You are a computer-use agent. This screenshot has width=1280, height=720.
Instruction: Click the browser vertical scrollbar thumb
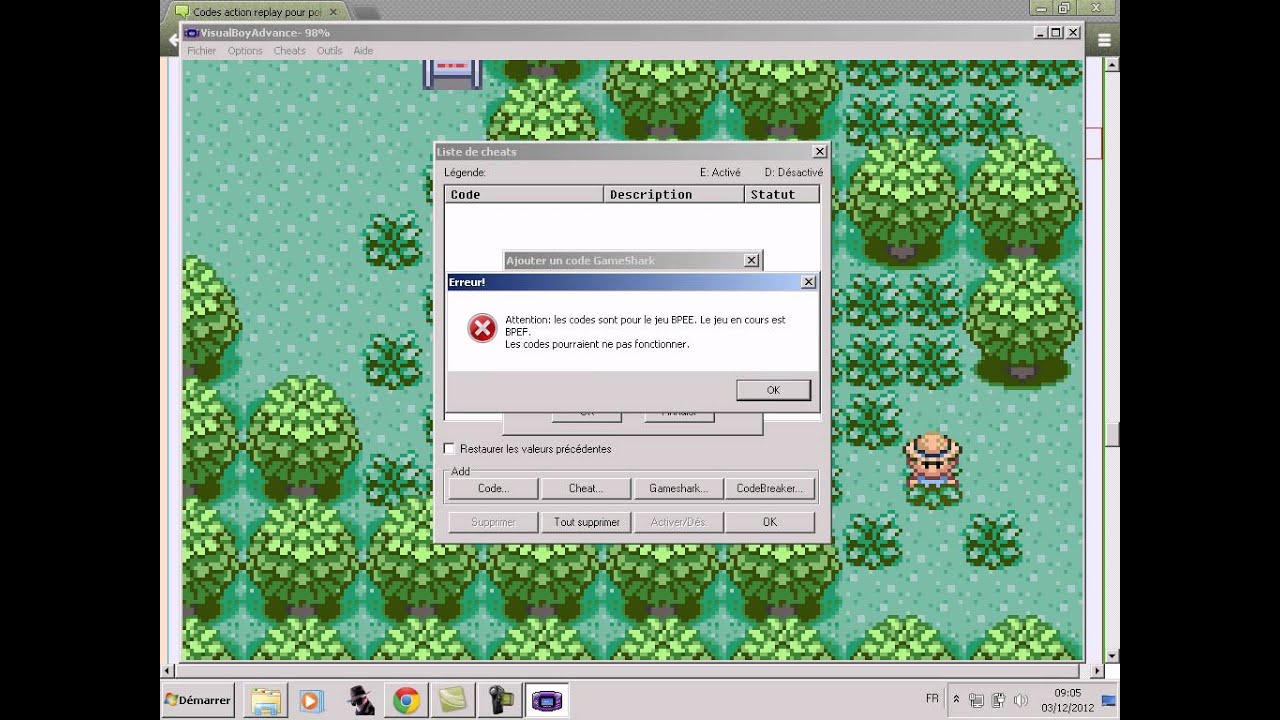pyautogui.click(x=1111, y=435)
